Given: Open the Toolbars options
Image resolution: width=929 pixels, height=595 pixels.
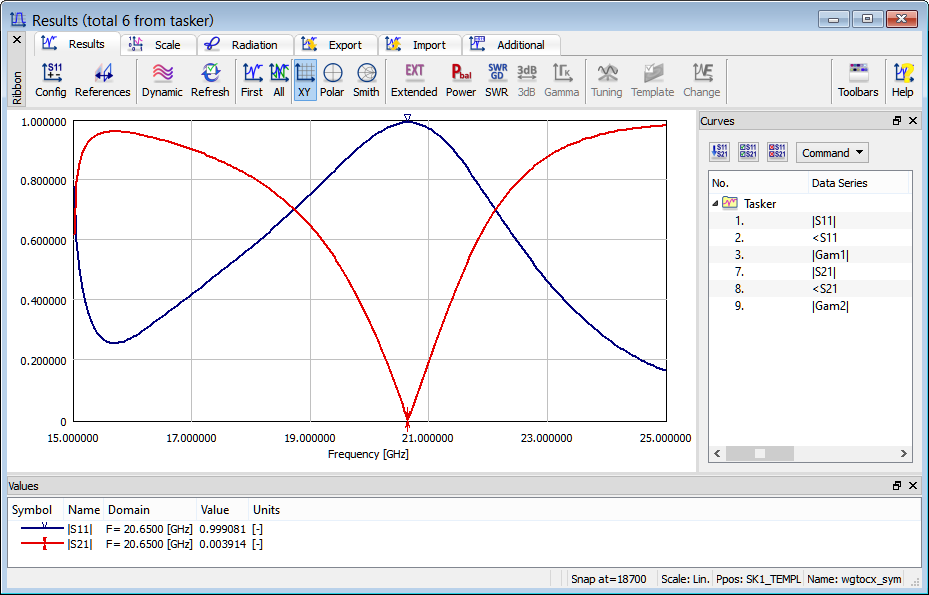Looking at the screenshot, I should coord(858,80).
